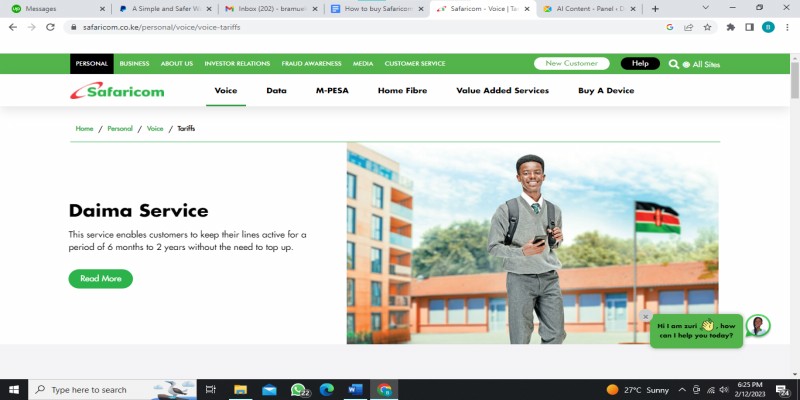This screenshot has width=800, height=400.
Task: Click Read More for Daima Service
Action: click(x=101, y=279)
